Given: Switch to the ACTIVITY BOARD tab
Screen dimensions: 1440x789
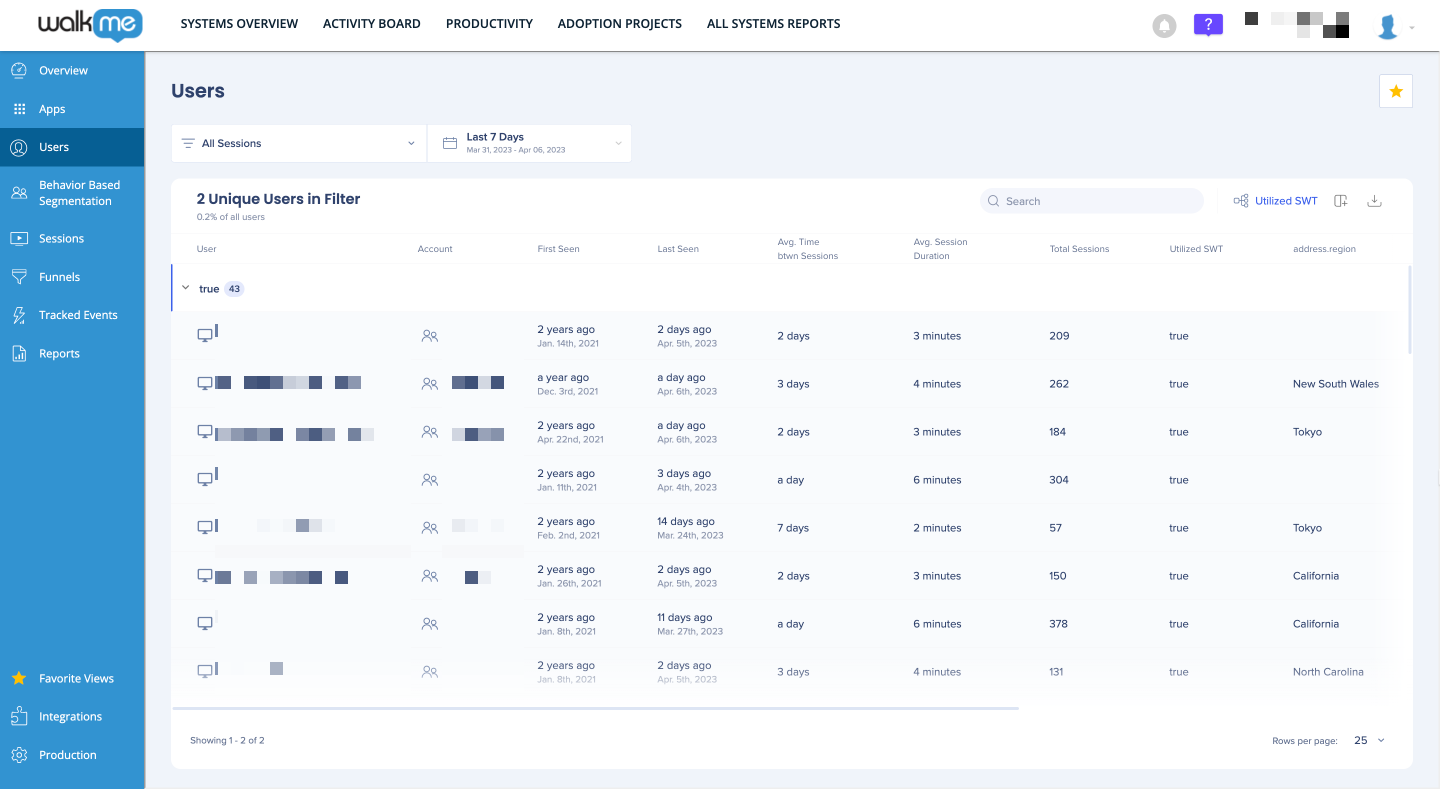Looking at the screenshot, I should tap(371, 23).
